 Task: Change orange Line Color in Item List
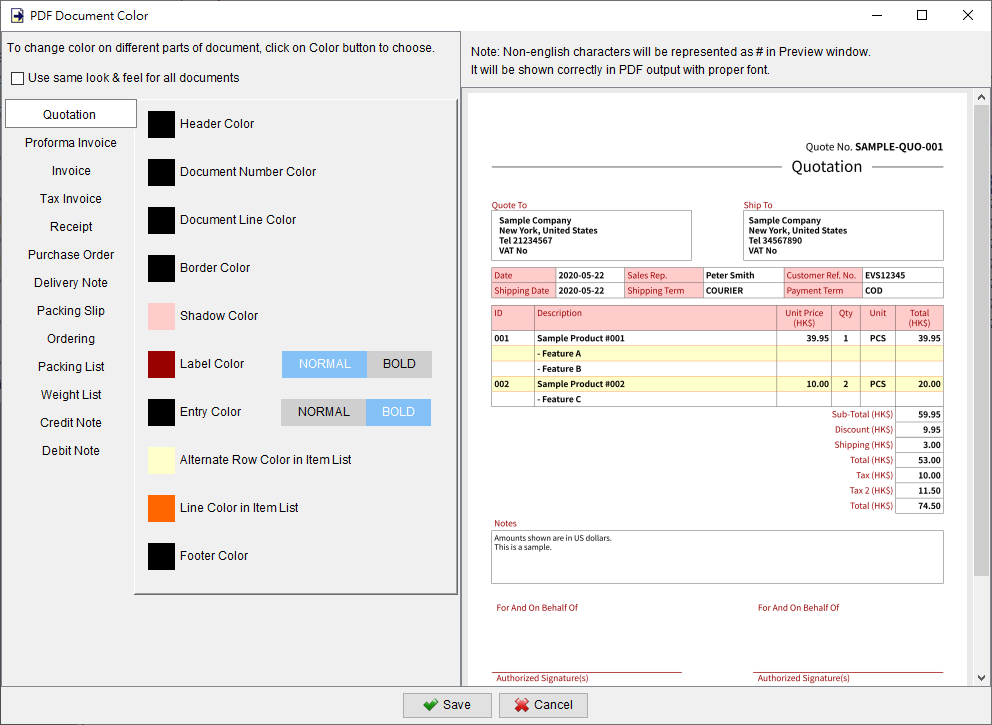[x=161, y=508]
